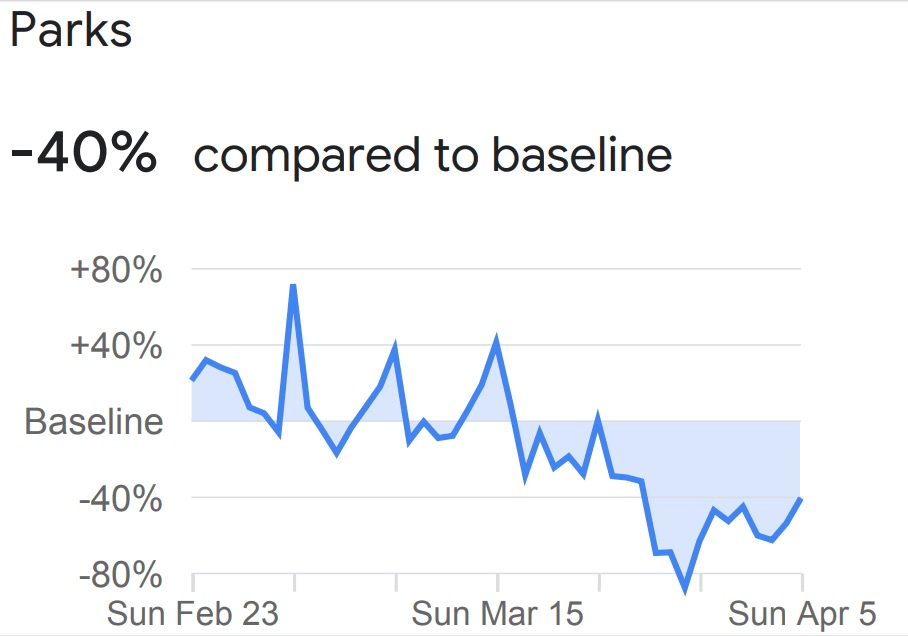Click the lowest trough of the line
Viewport: 908px width, 636px height.
tap(686, 589)
